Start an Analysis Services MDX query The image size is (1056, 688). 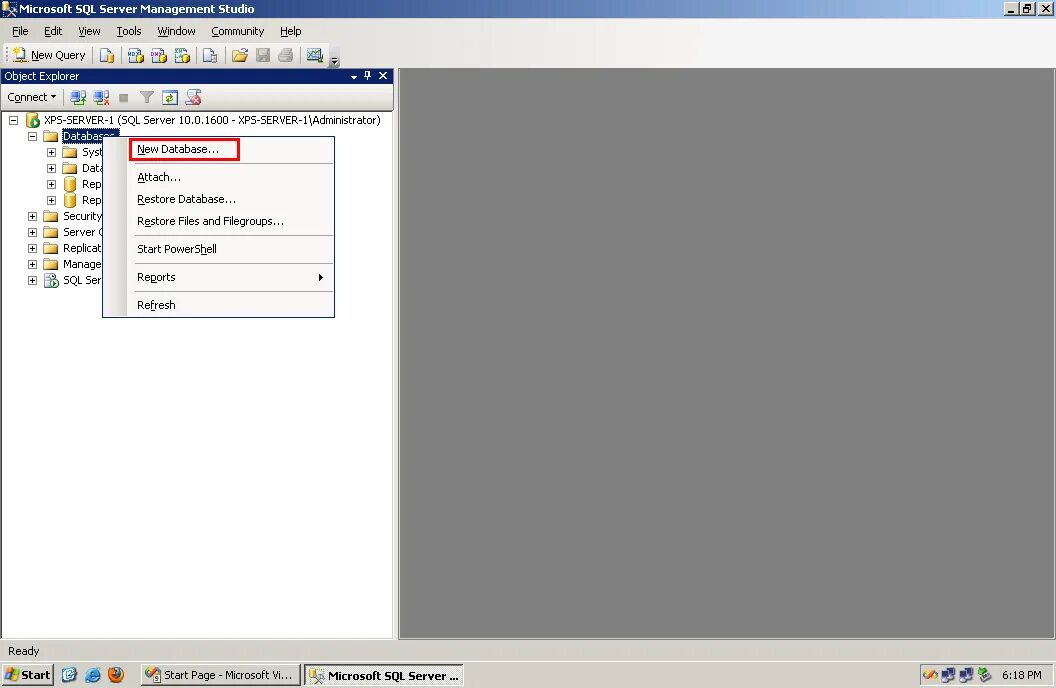click(135, 55)
